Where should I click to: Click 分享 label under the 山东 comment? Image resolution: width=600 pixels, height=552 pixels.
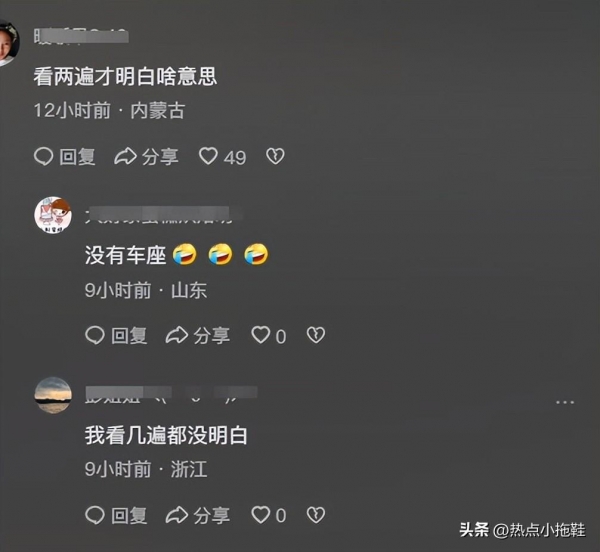[212, 336]
